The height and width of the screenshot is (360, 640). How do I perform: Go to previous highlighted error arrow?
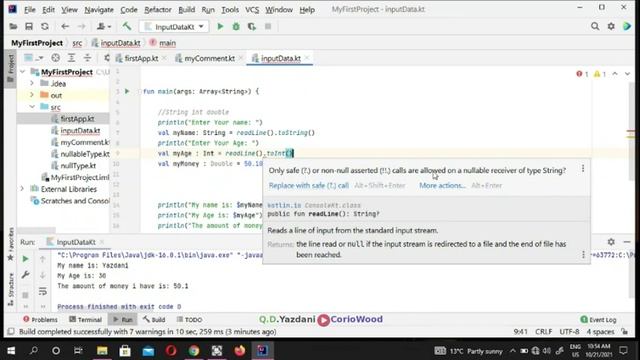(x=615, y=74)
